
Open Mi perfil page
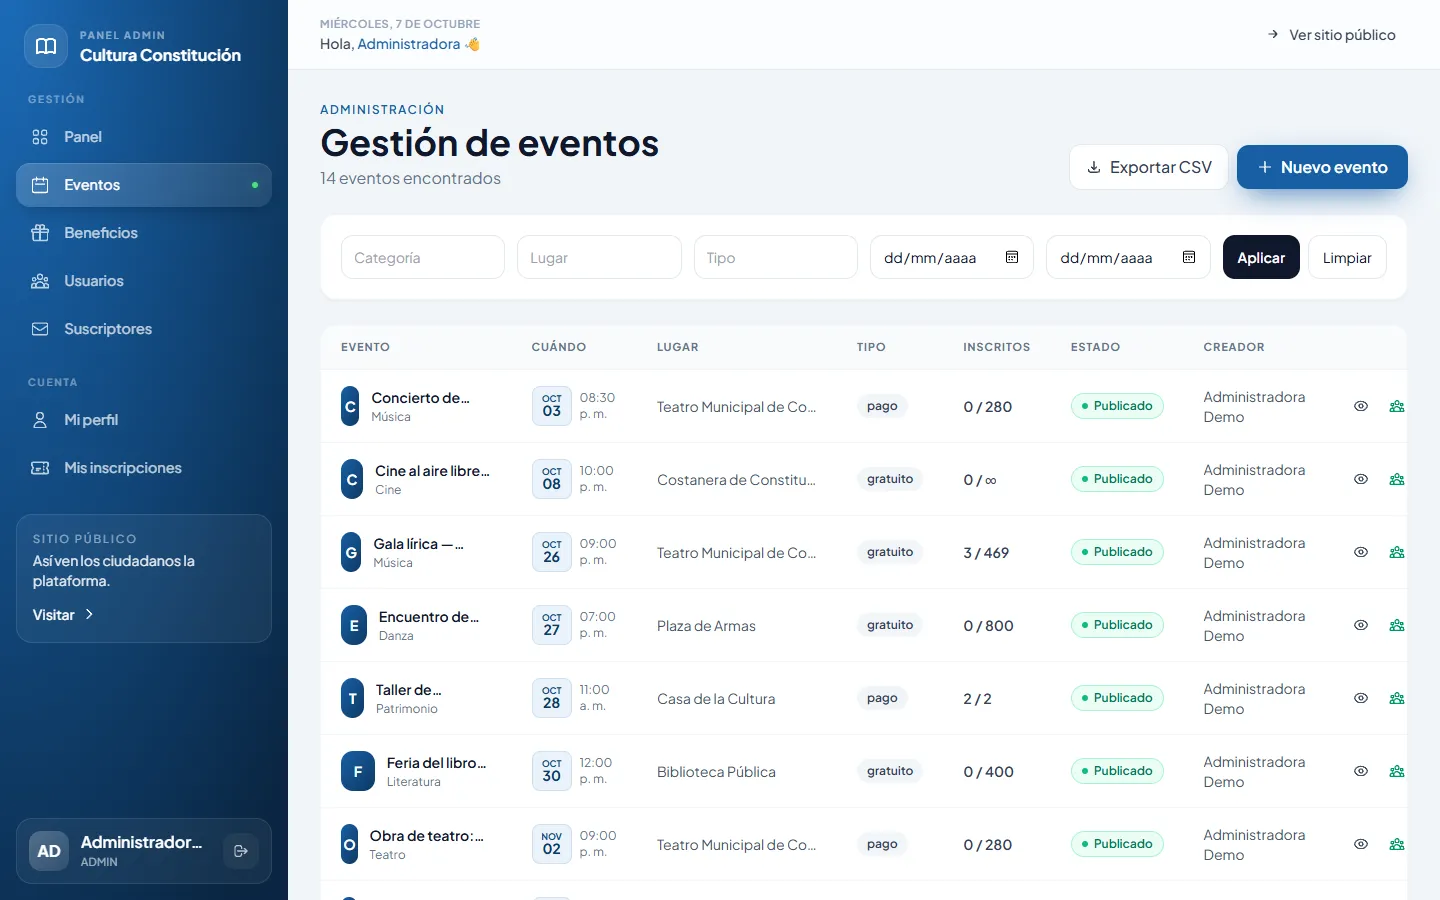coord(144,420)
